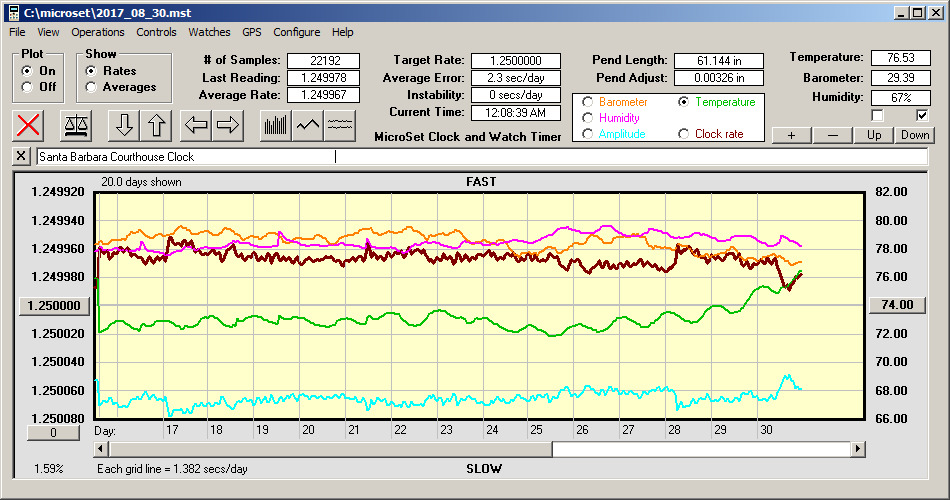Select the zigzag line graph style icon
This screenshot has height=500, width=950.
click(x=308, y=125)
